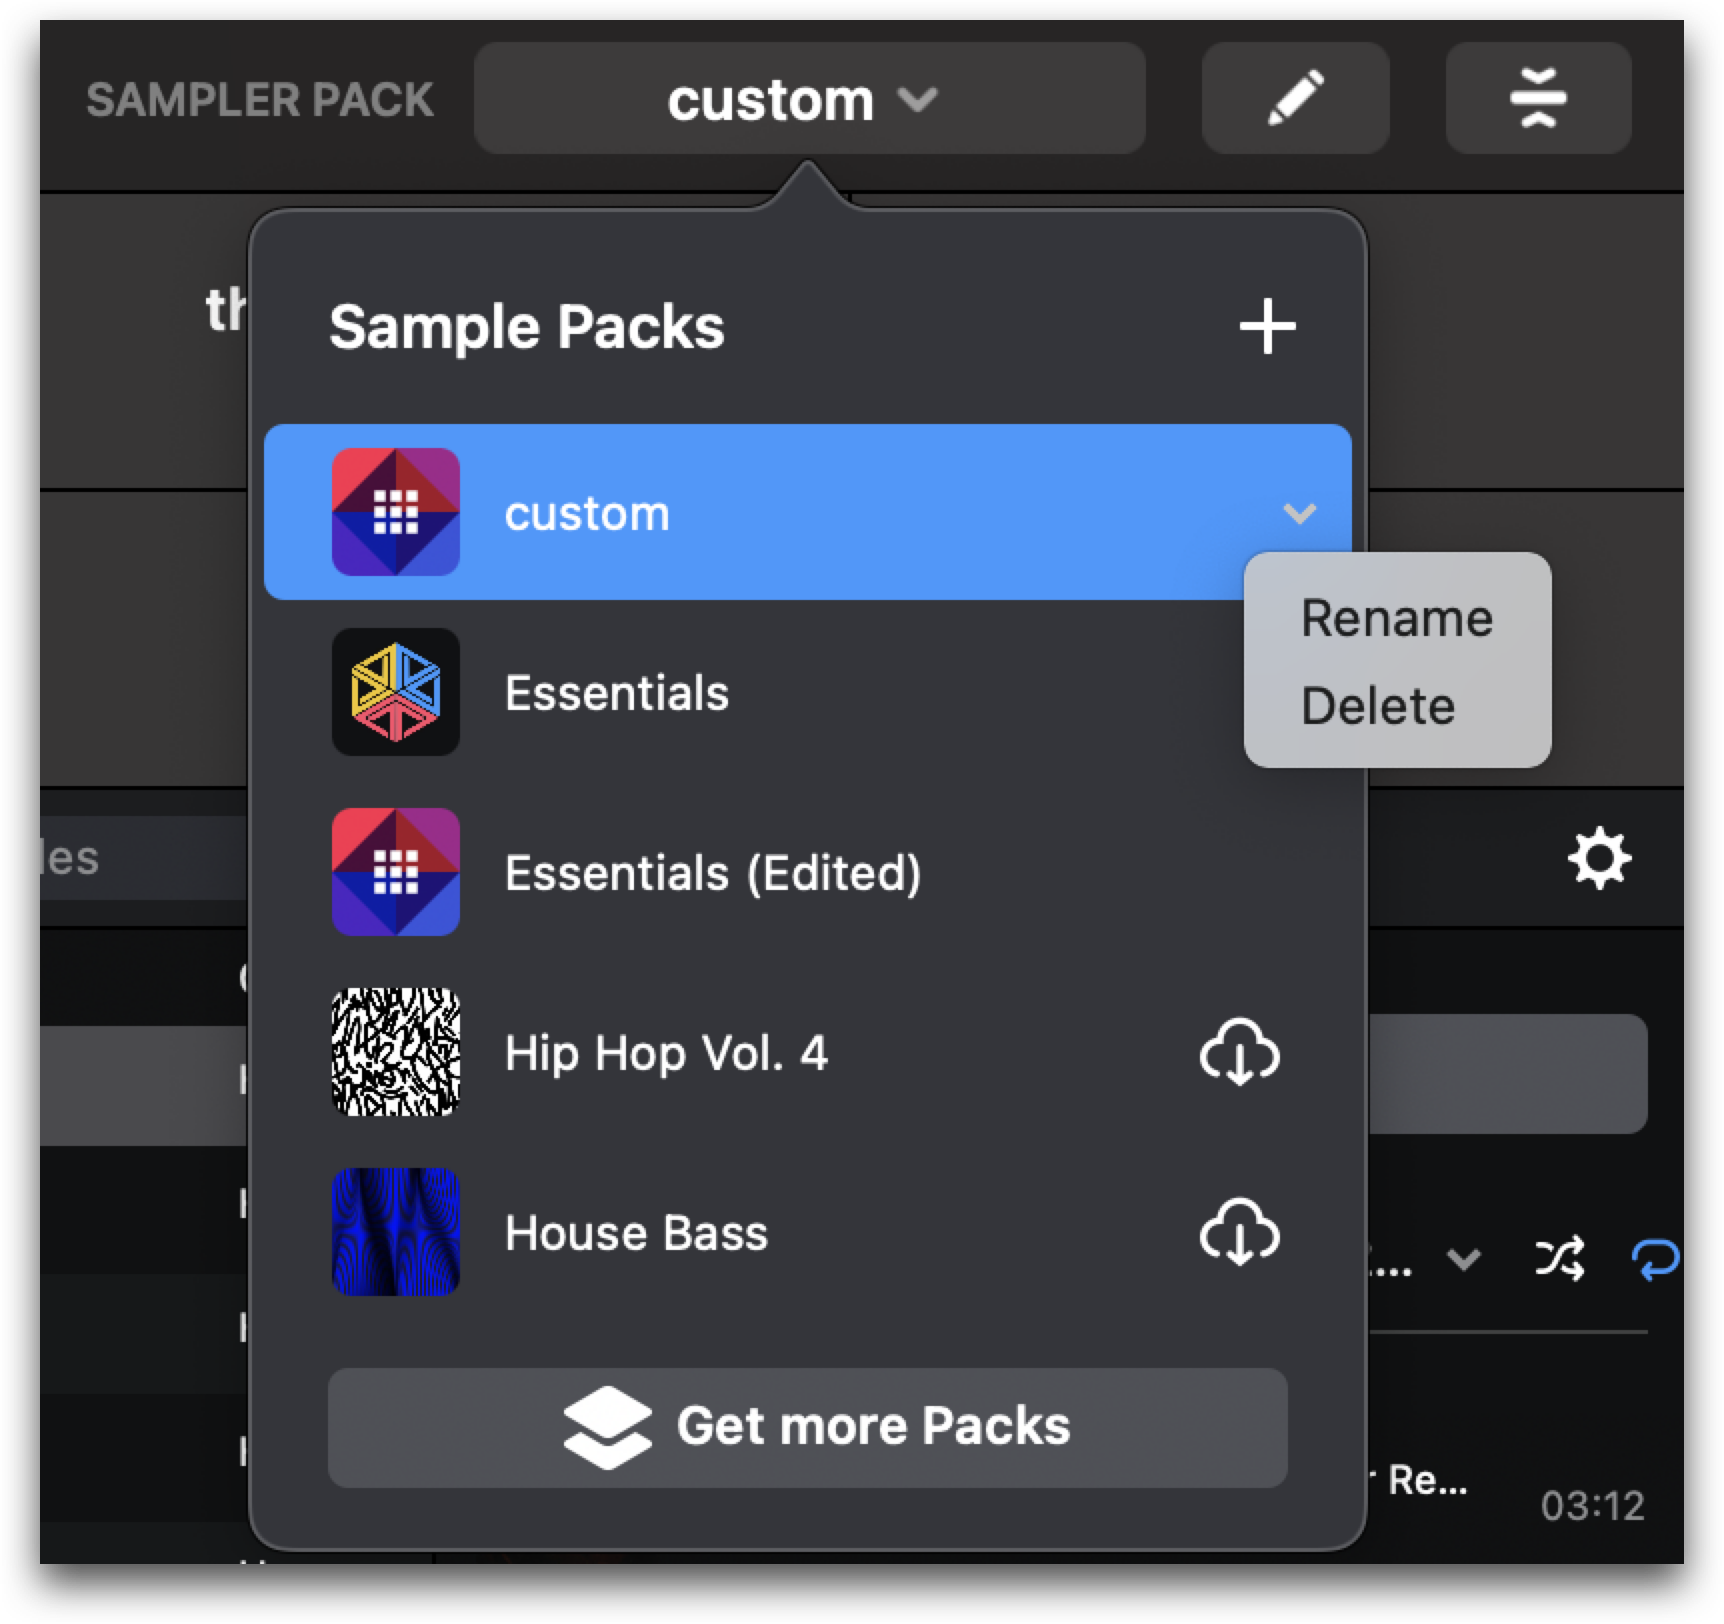
Task: Select the Essentials (Edited) row text
Action: click(713, 873)
